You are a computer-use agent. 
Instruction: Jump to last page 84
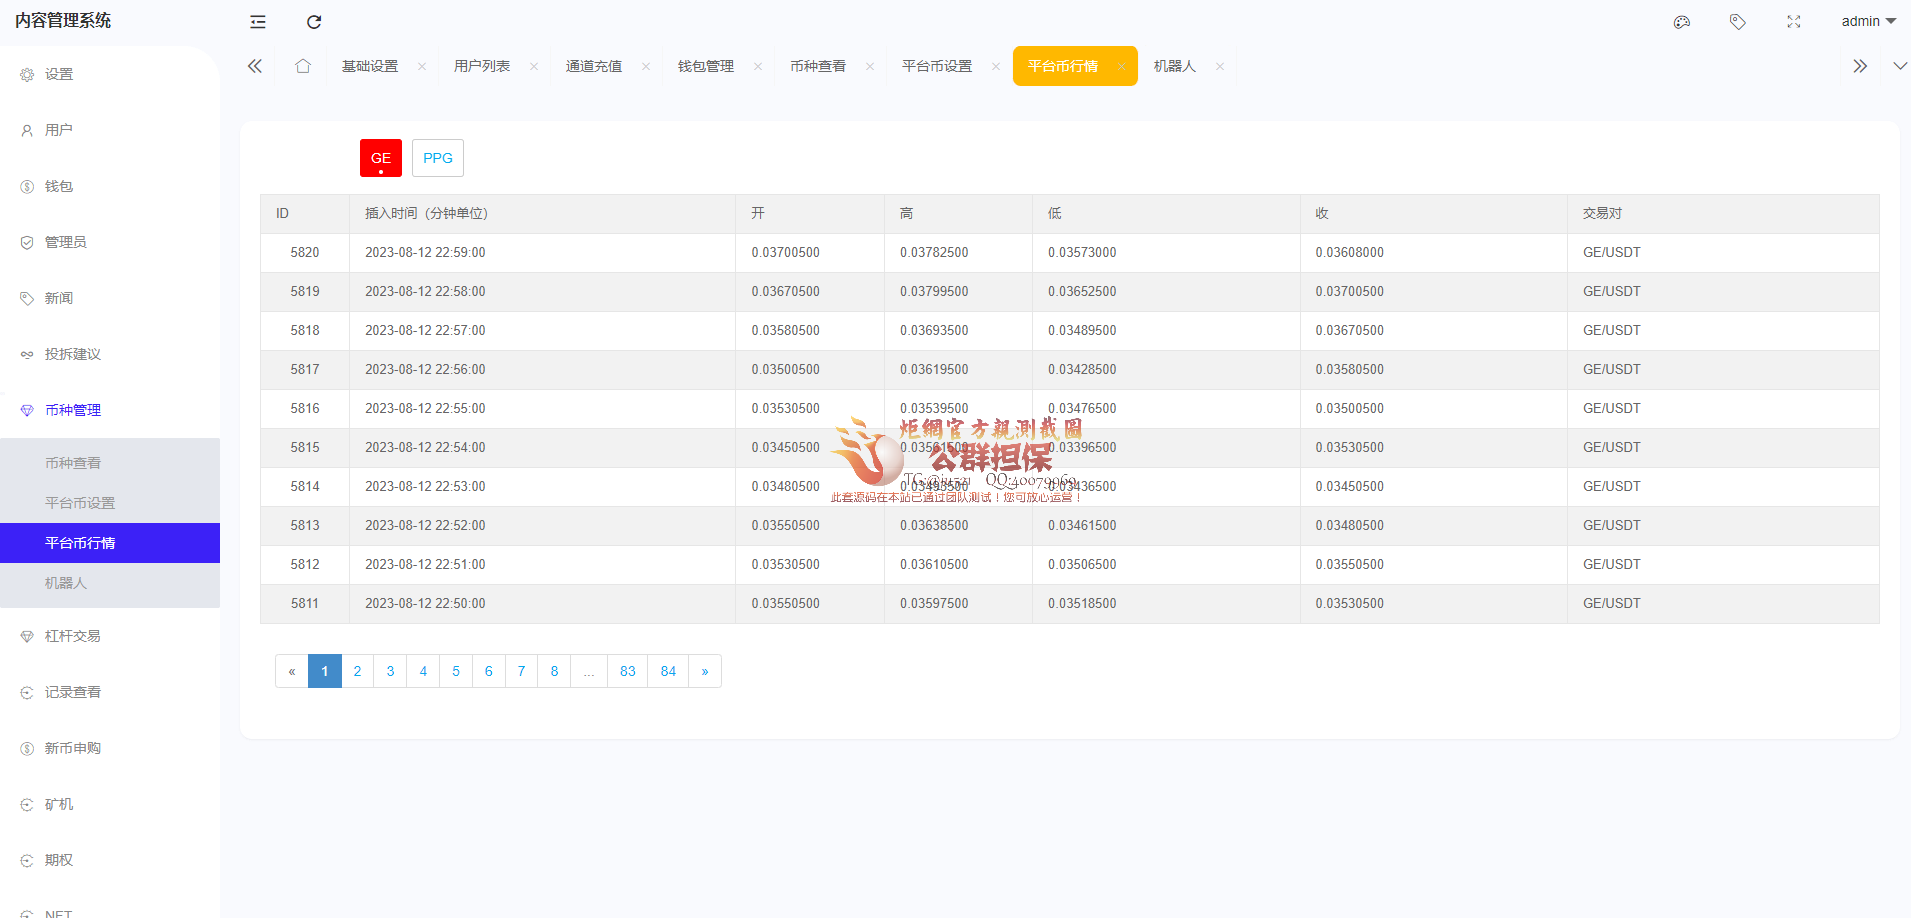click(x=668, y=671)
